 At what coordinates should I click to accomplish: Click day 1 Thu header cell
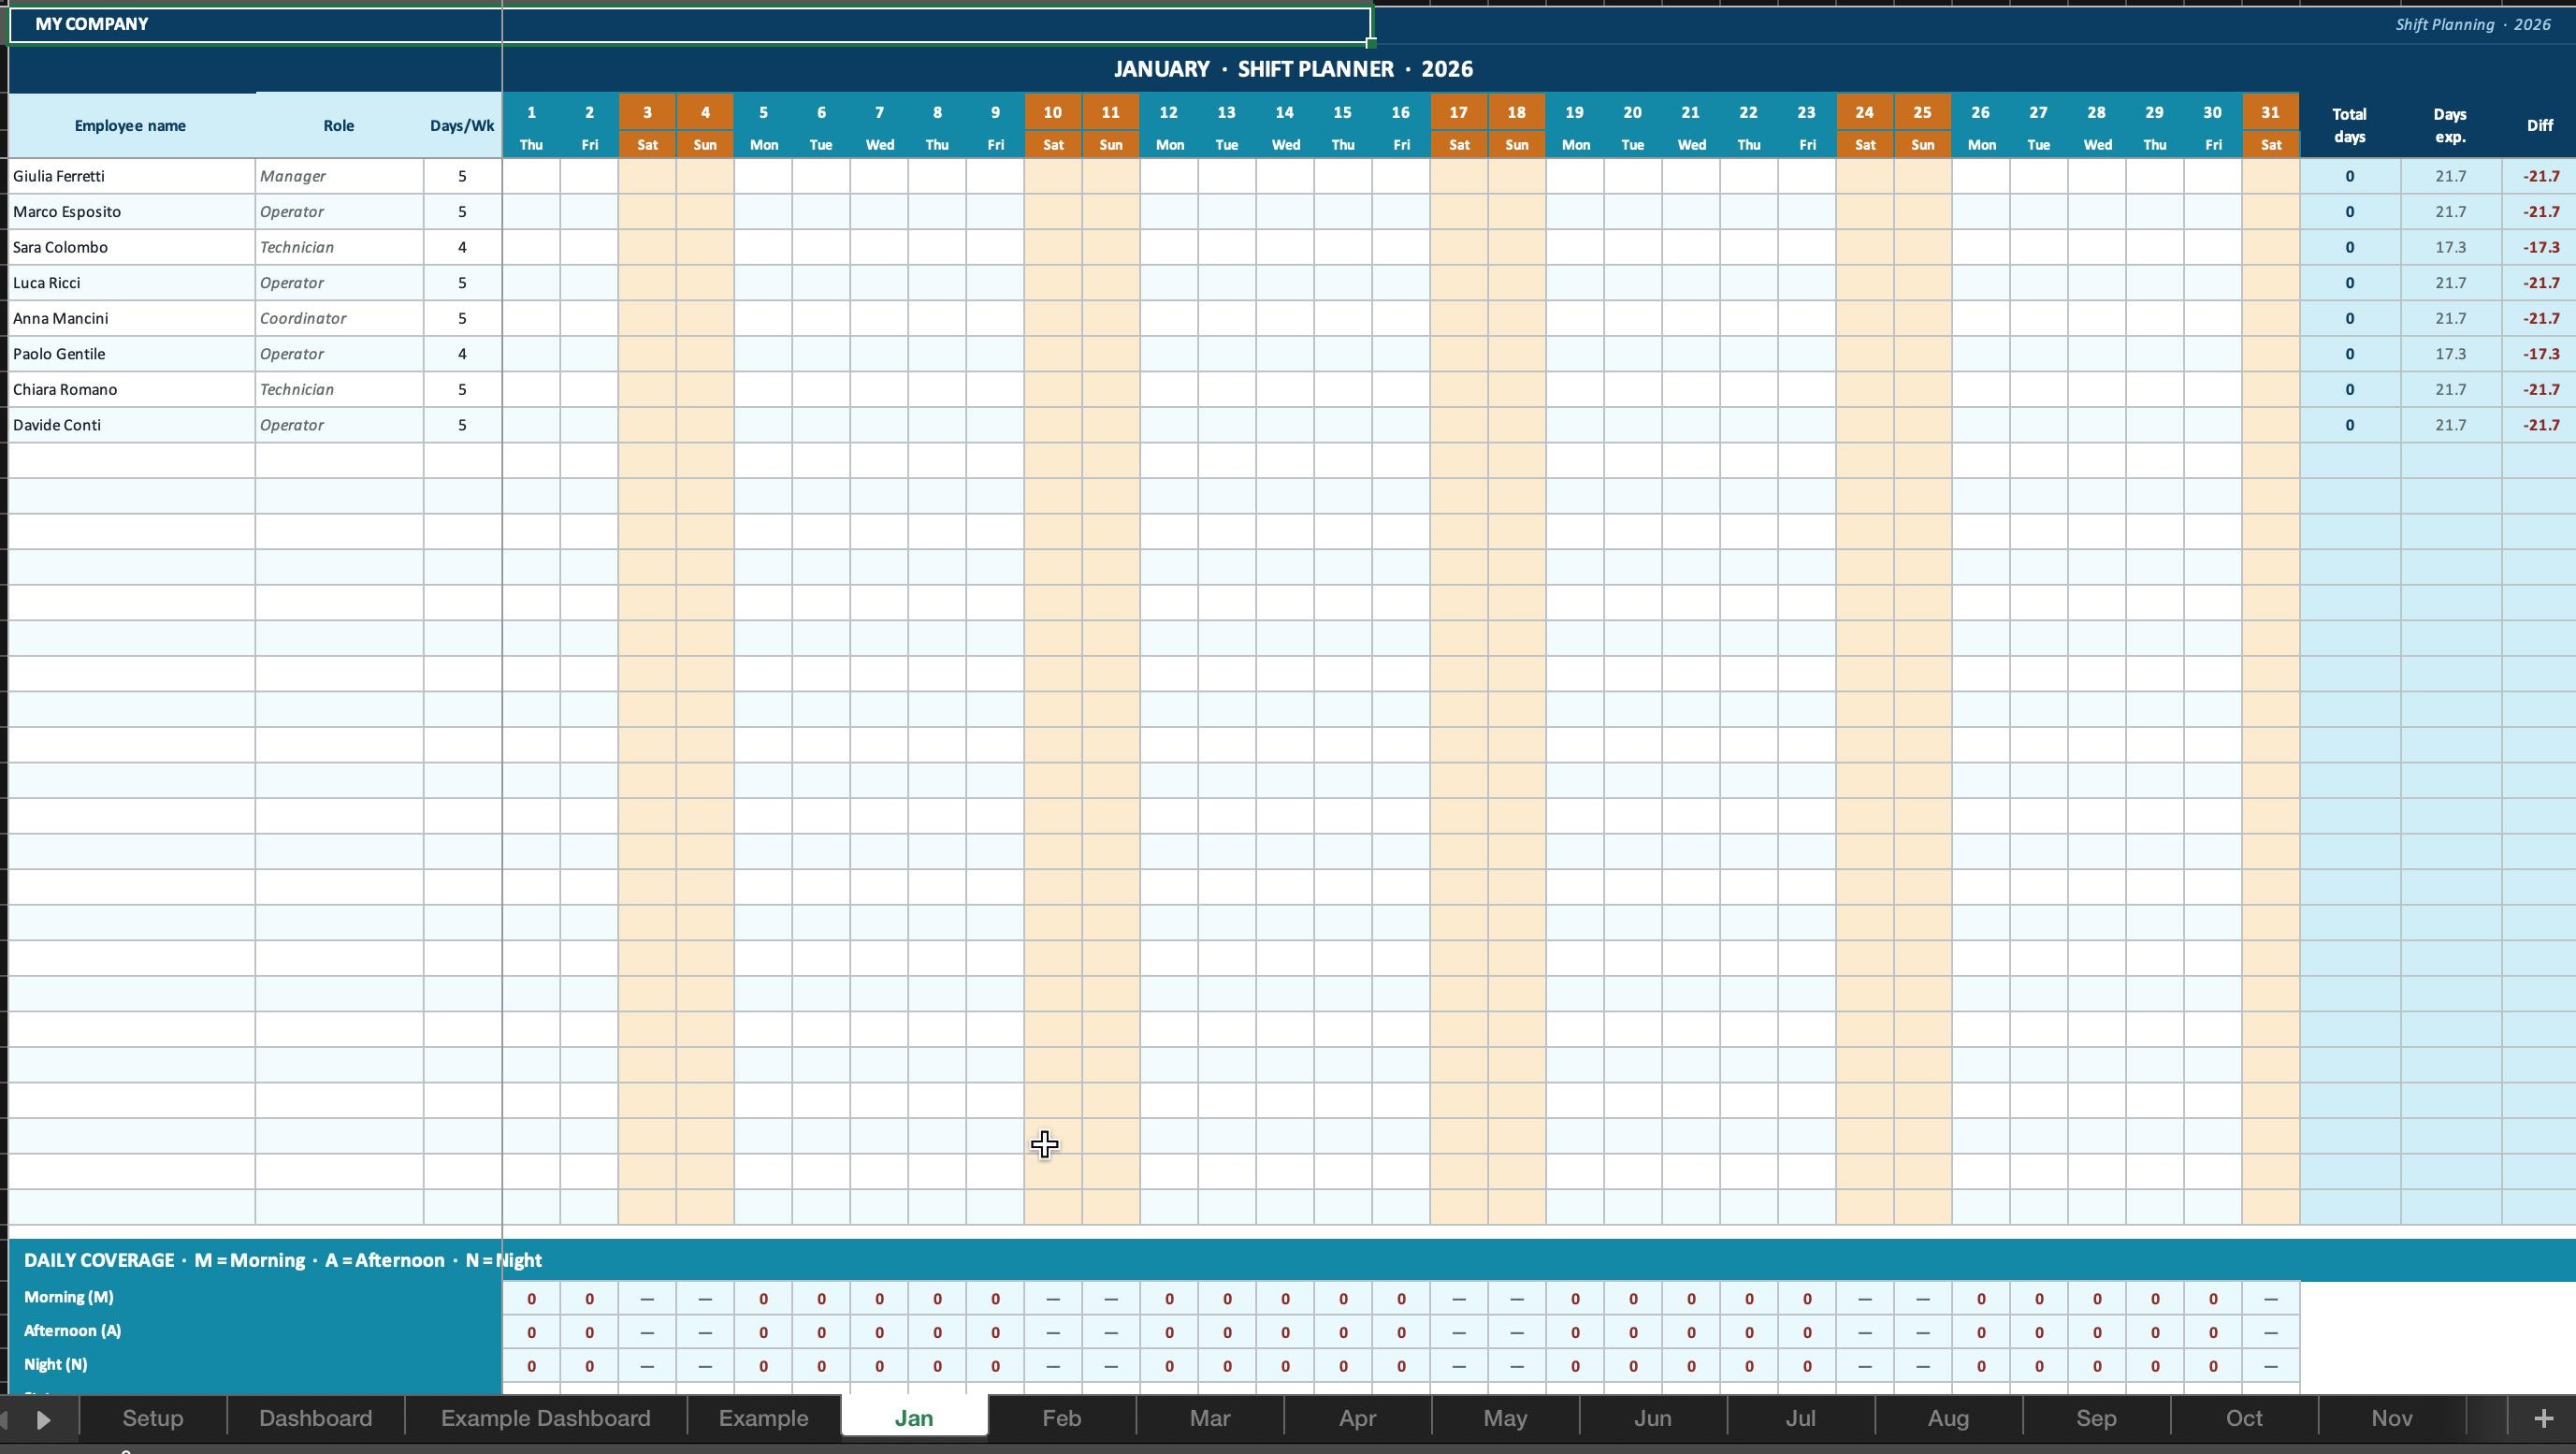point(531,126)
